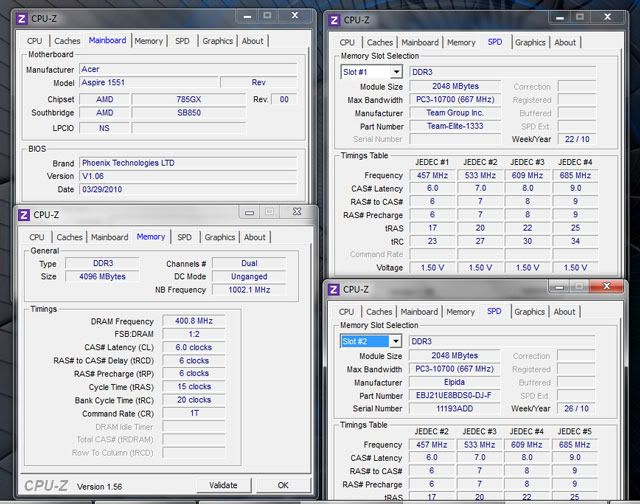Open the CPU tab in Mainboard window

(34, 41)
